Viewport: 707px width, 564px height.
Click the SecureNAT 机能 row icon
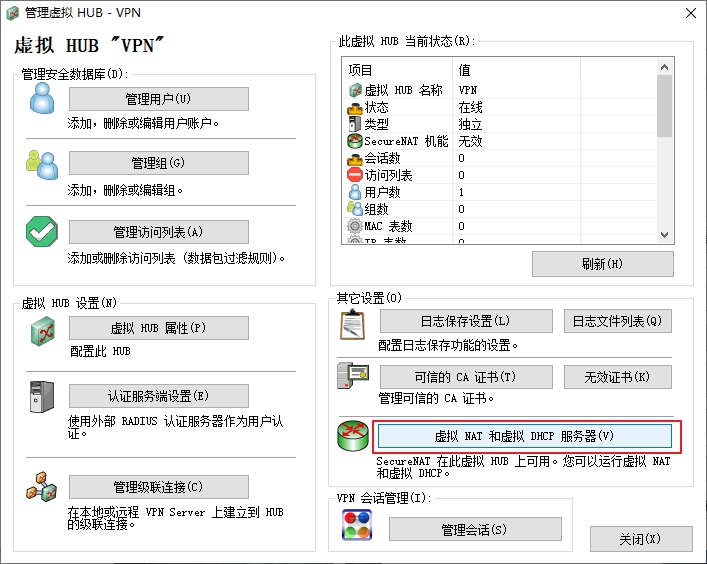[x=355, y=141]
